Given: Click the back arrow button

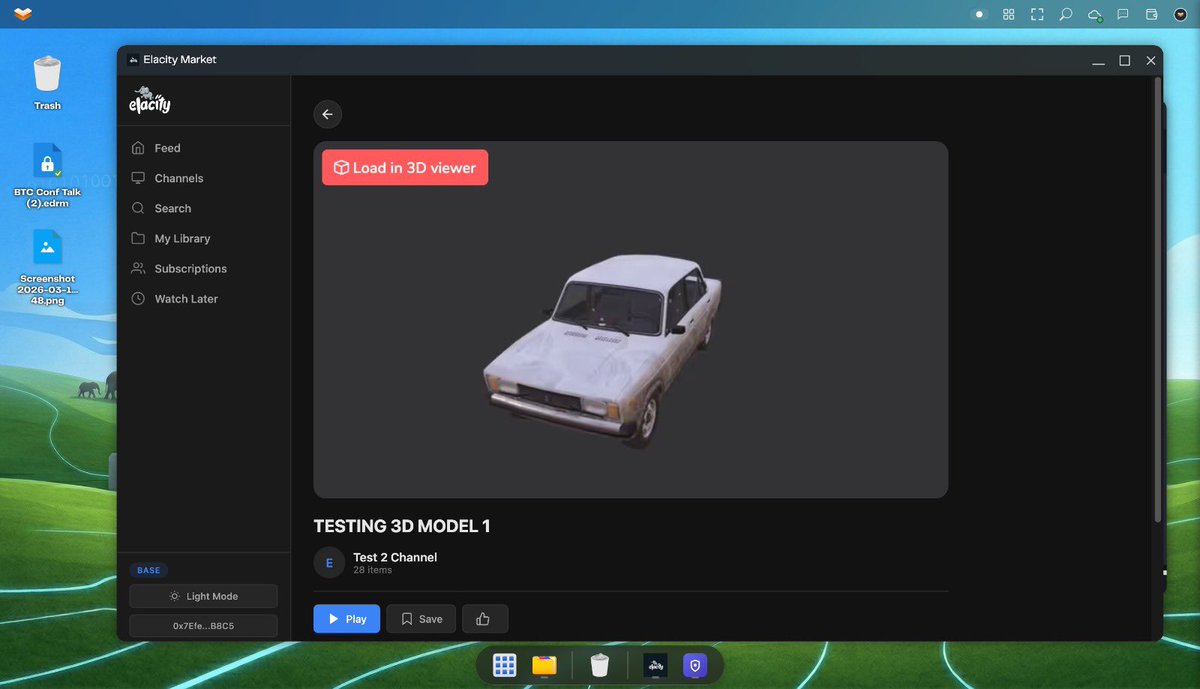Looking at the screenshot, I should 327,114.
